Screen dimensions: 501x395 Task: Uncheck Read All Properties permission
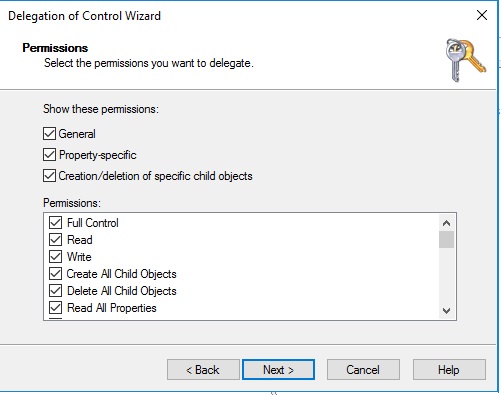[55, 308]
